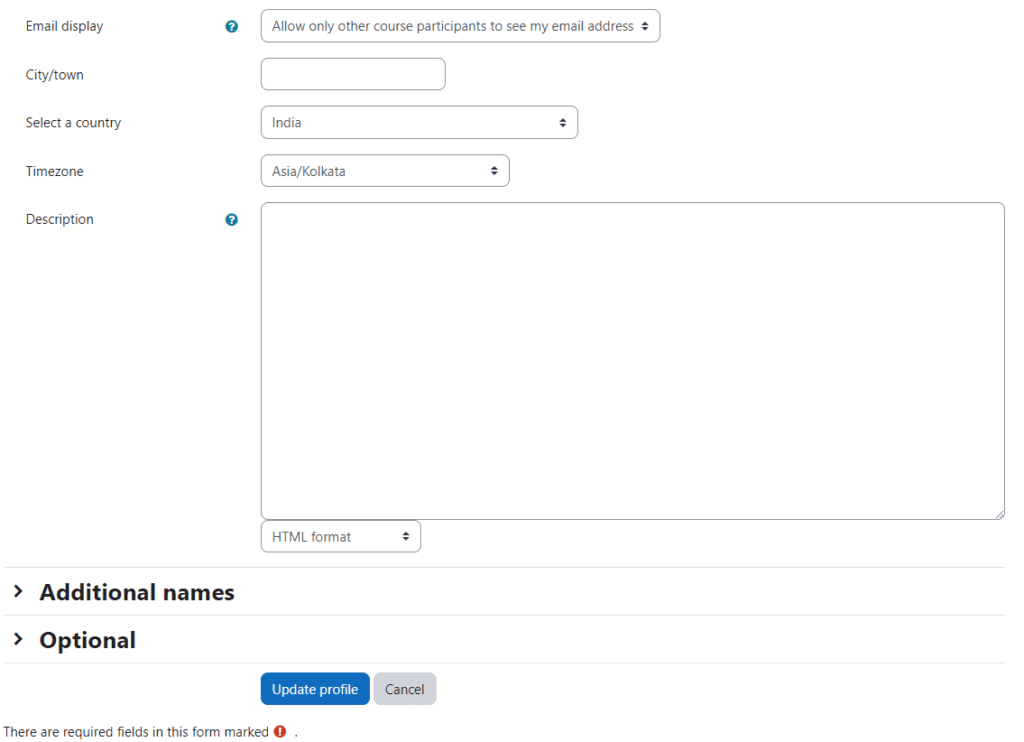Click the Description box resize handle
The width and height of the screenshot is (1024, 742).
999,514
